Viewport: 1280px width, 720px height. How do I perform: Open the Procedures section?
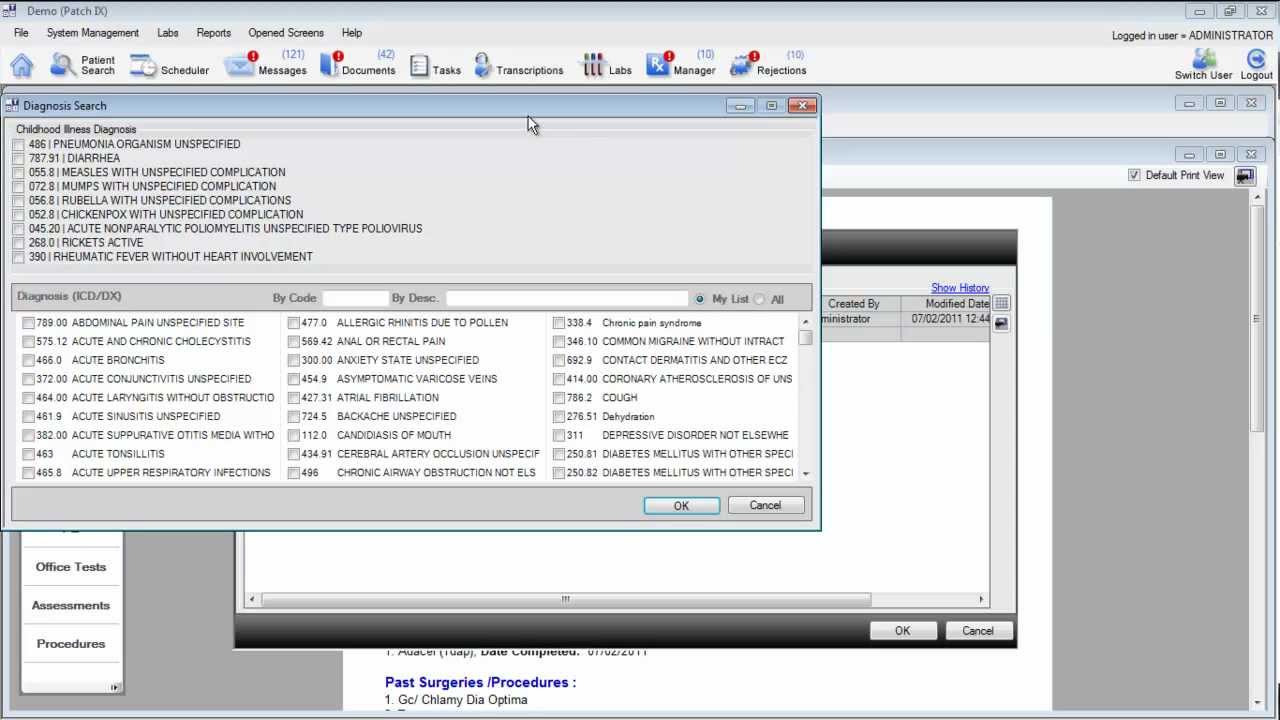[70, 644]
